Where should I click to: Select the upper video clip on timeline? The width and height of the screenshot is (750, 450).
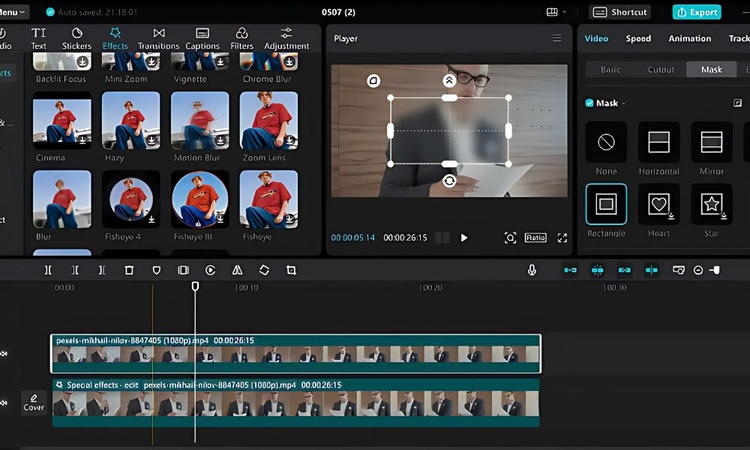[296, 354]
